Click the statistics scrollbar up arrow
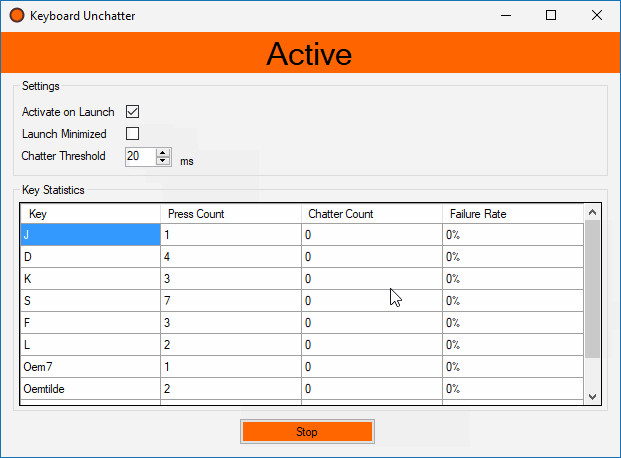This screenshot has height=458, width=621. click(x=592, y=212)
